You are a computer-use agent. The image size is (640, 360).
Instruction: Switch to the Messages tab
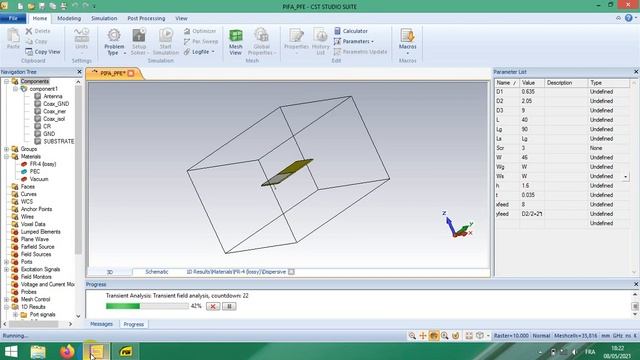[x=101, y=324]
